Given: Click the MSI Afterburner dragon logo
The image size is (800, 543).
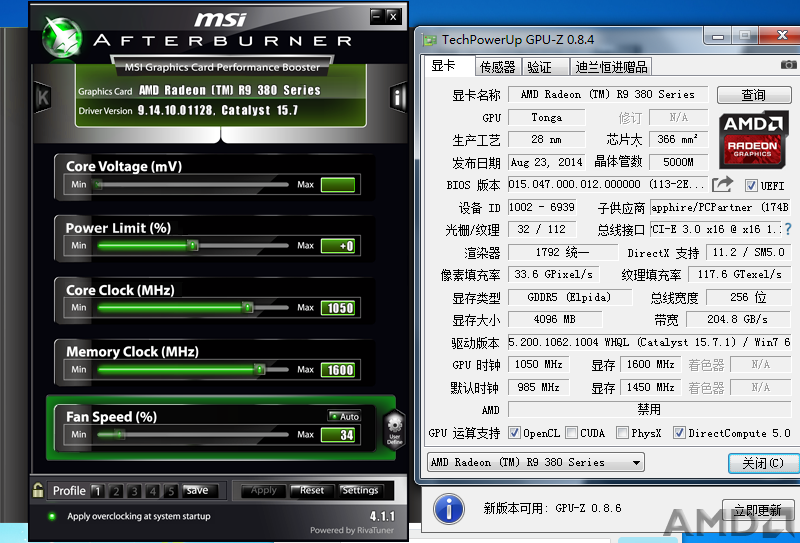Looking at the screenshot, I should point(62,38).
